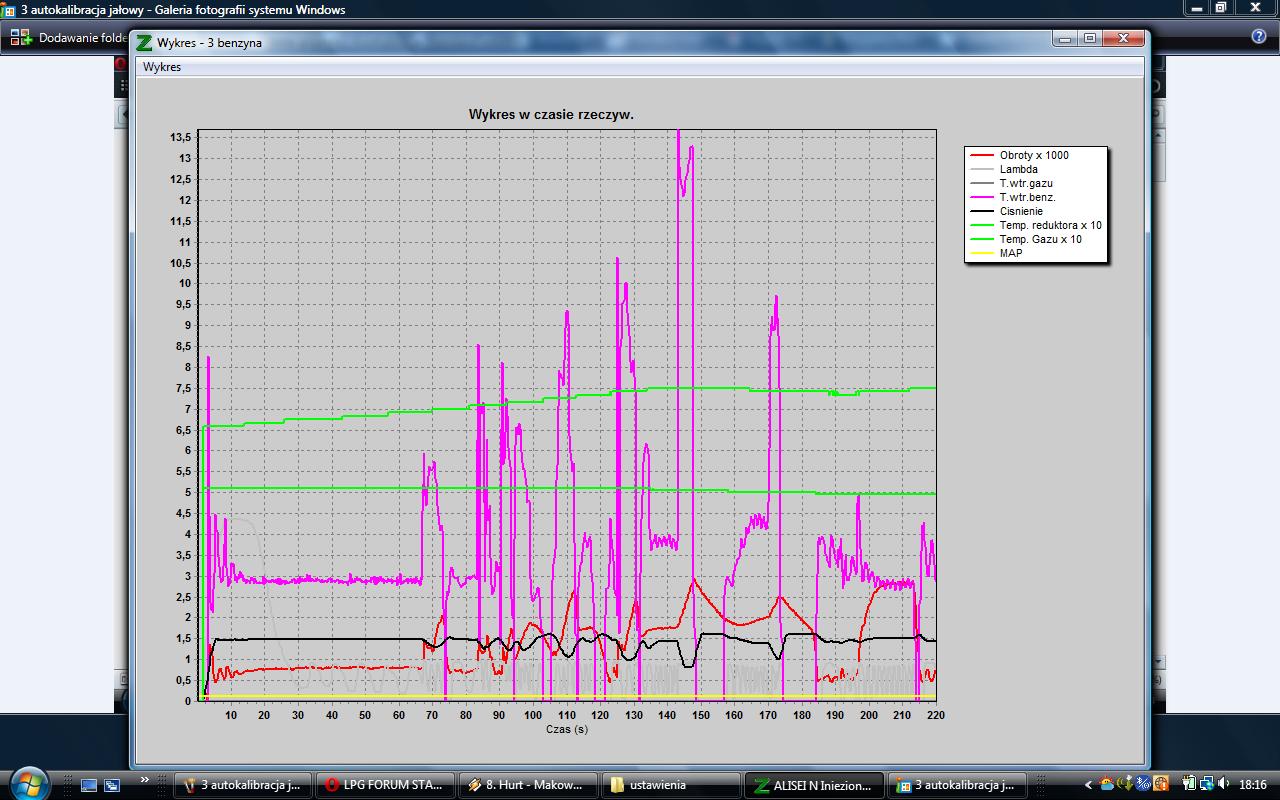Maximize the Wykres - 3 benzyna window
Viewport: 1280px width, 800px height.
pos(1090,39)
